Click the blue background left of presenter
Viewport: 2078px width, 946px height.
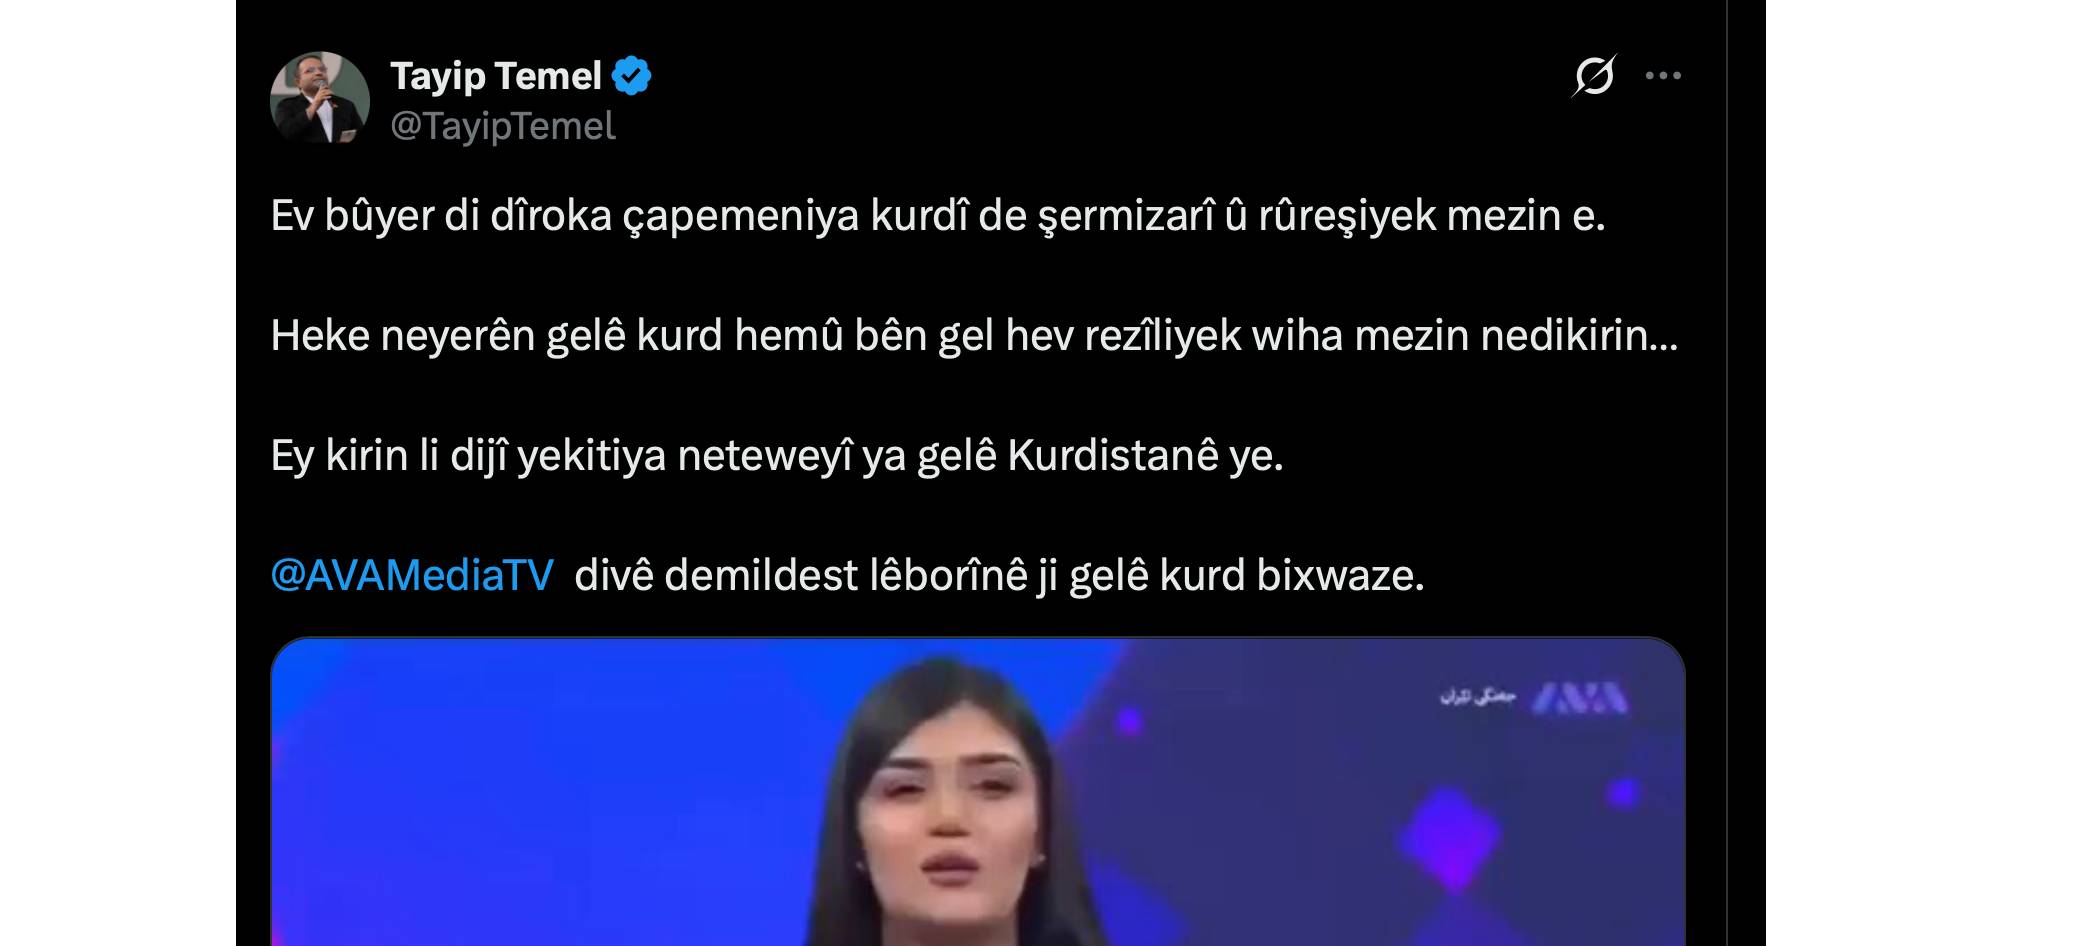(x=550, y=800)
